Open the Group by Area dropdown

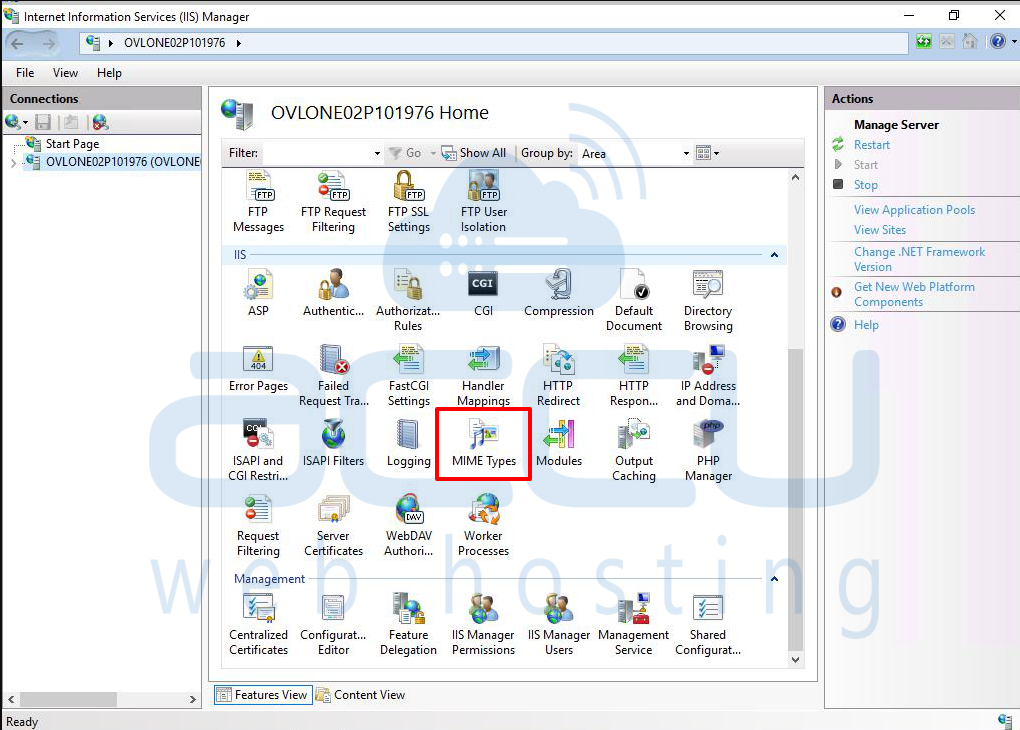pyautogui.click(x=636, y=153)
